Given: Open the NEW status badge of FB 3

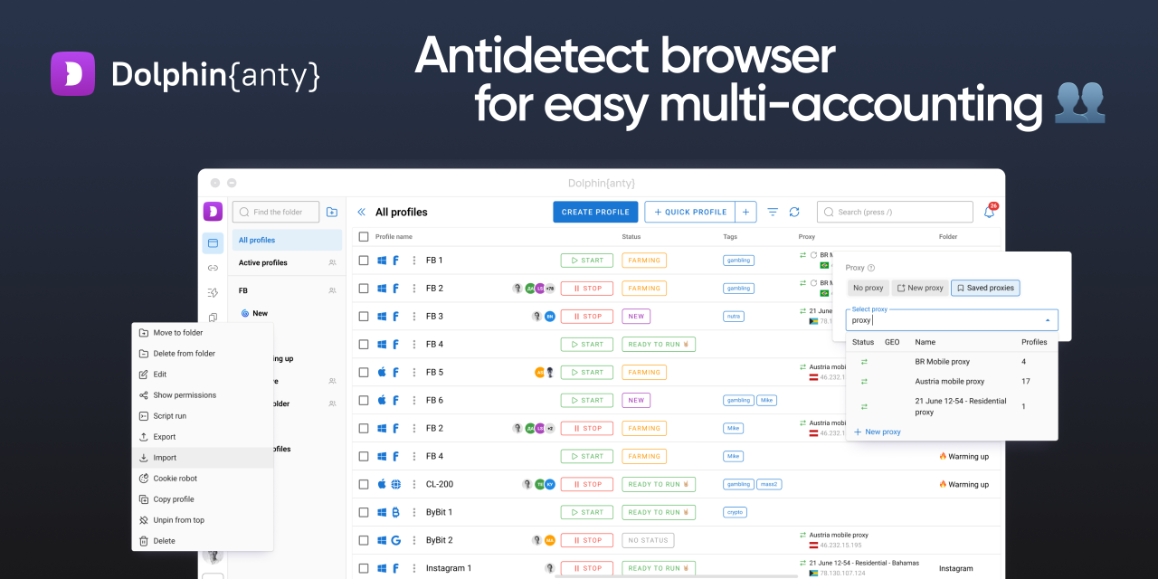Looking at the screenshot, I should (636, 316).
